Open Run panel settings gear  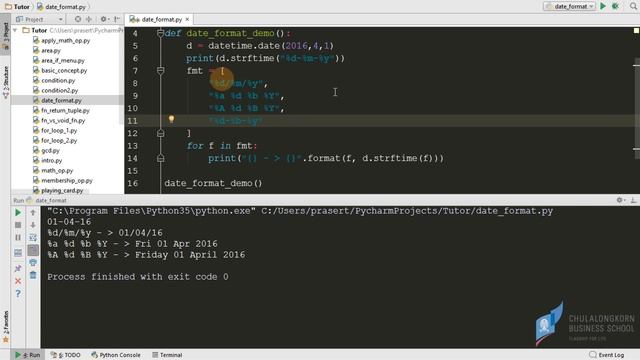pos(620,200)
